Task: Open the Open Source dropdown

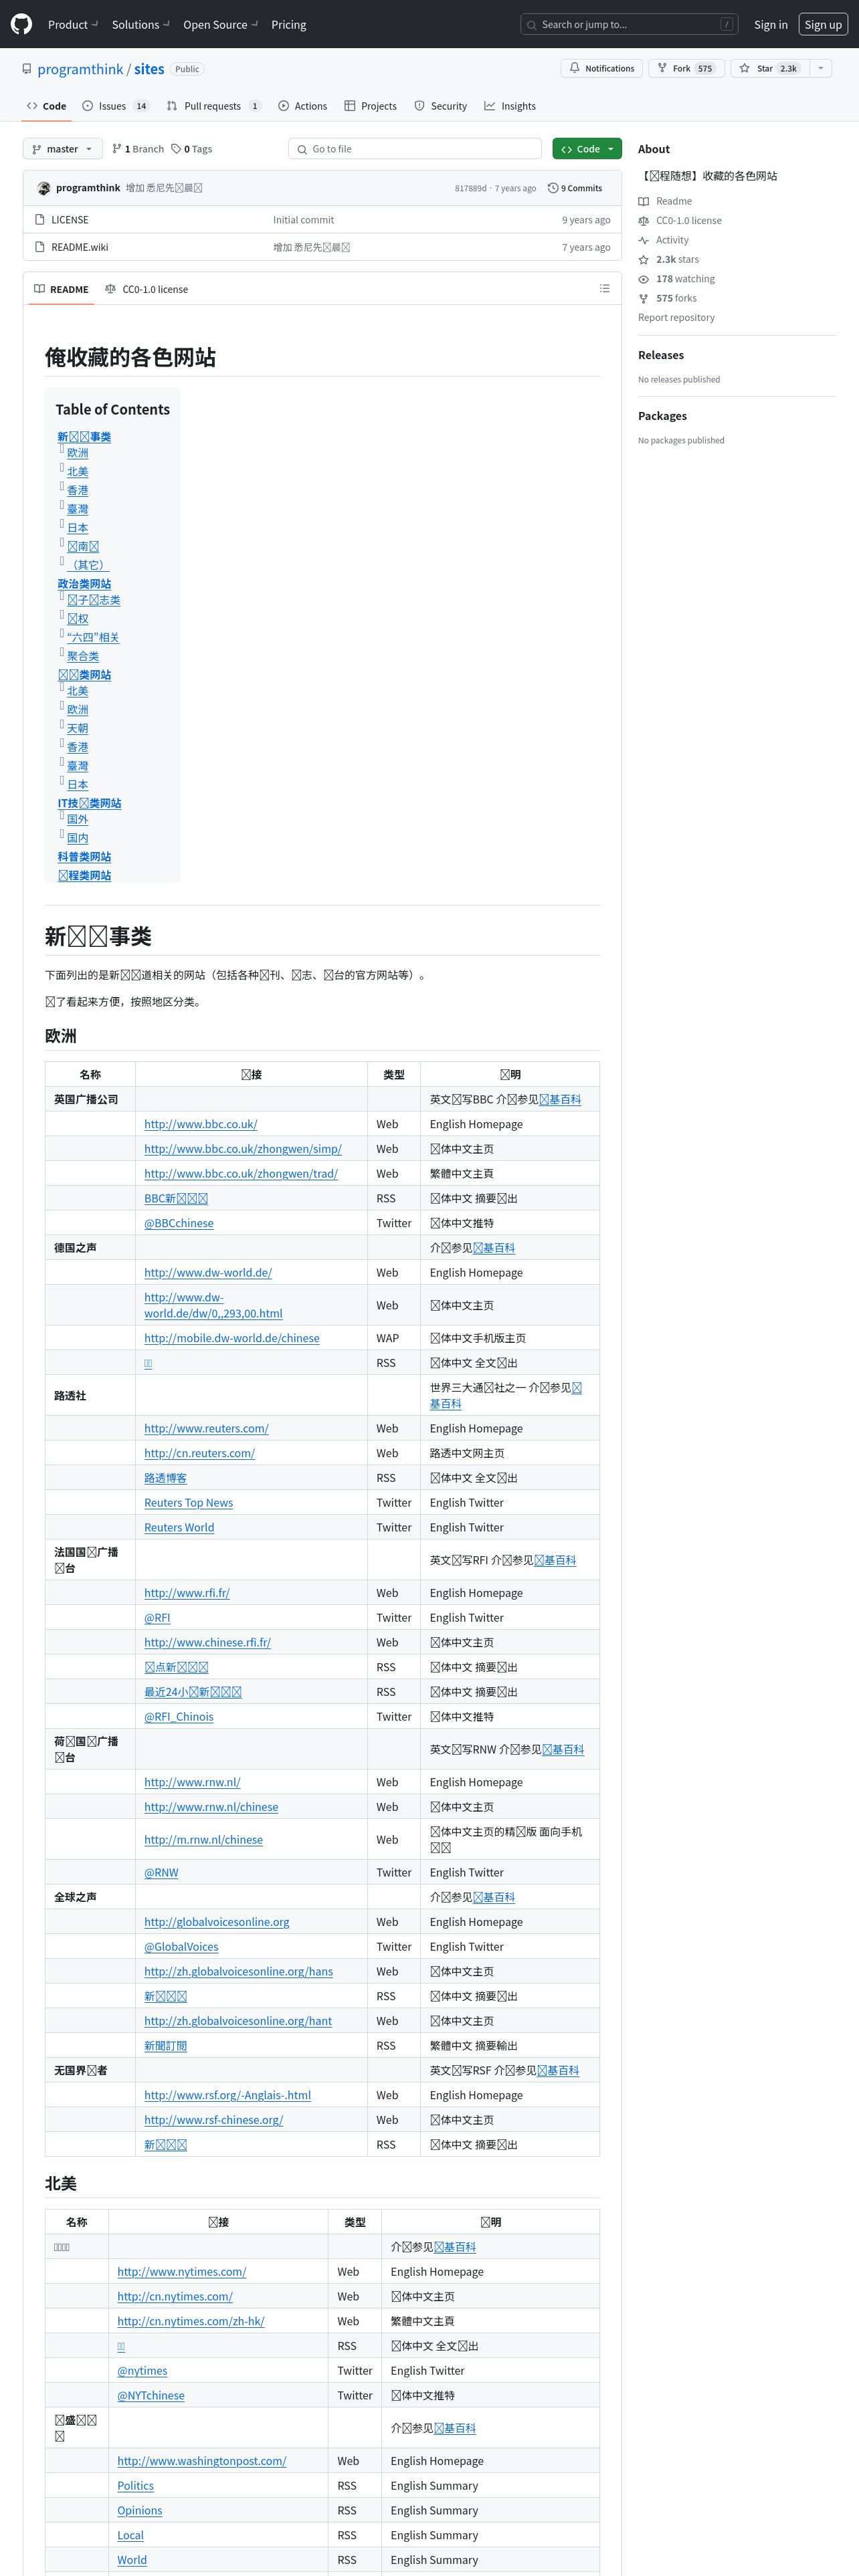Action: click(220, 24)
